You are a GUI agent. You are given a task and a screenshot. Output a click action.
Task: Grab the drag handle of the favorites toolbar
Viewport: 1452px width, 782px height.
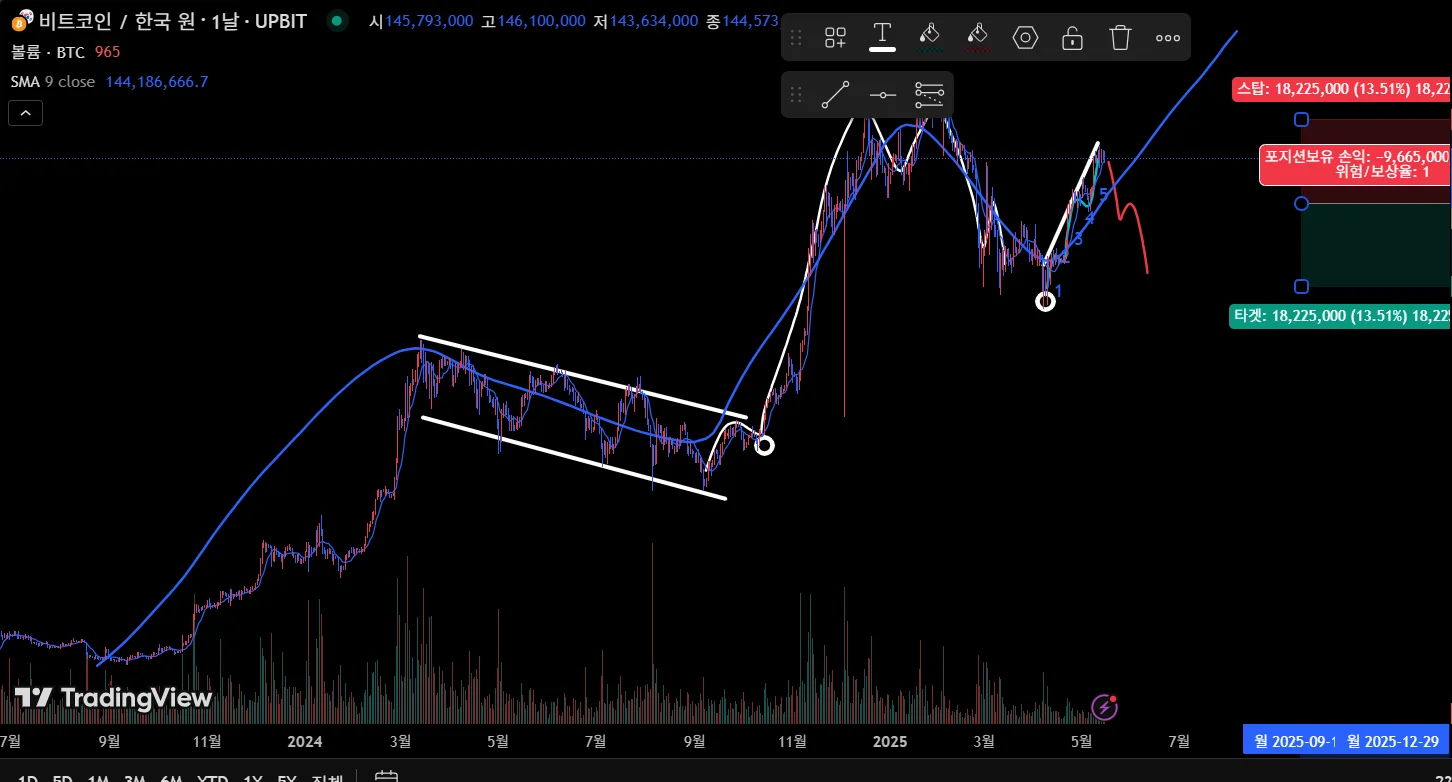pyautogui.click(x=796, y=95)
